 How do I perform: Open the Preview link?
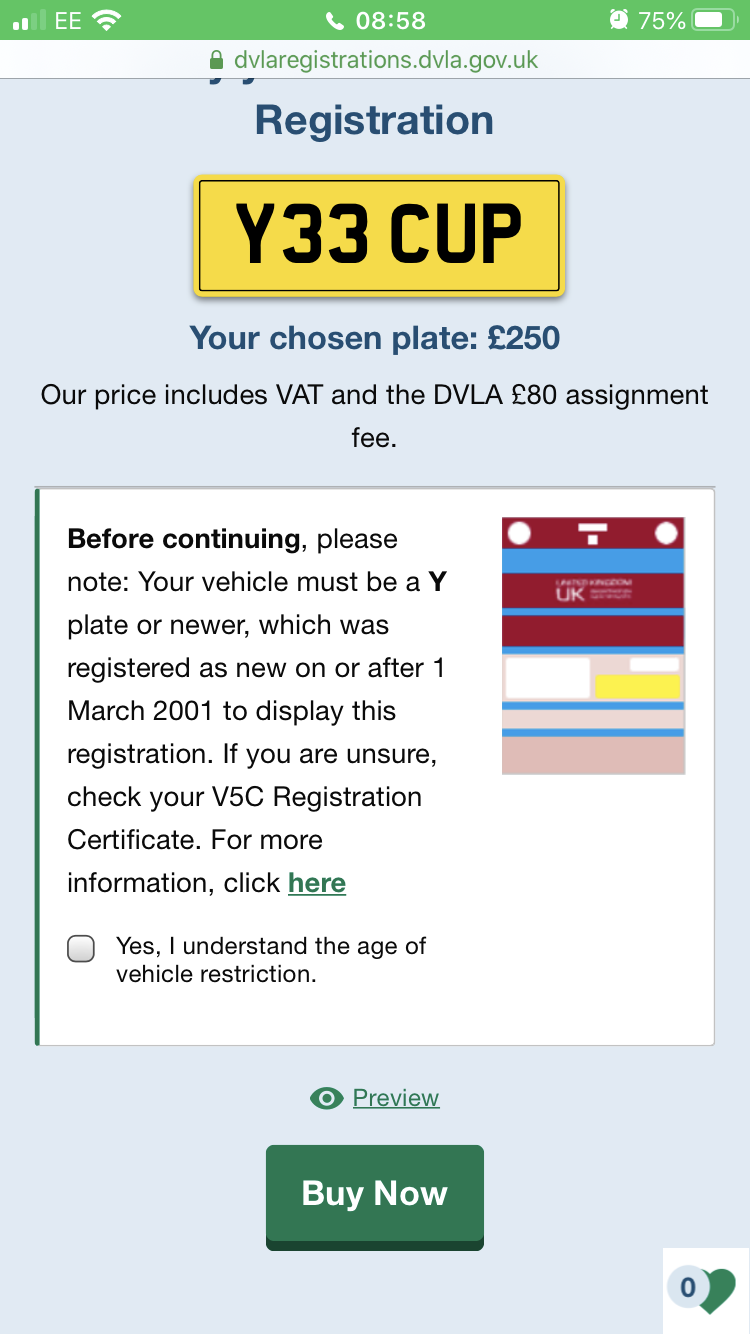tap(396, 1098)
